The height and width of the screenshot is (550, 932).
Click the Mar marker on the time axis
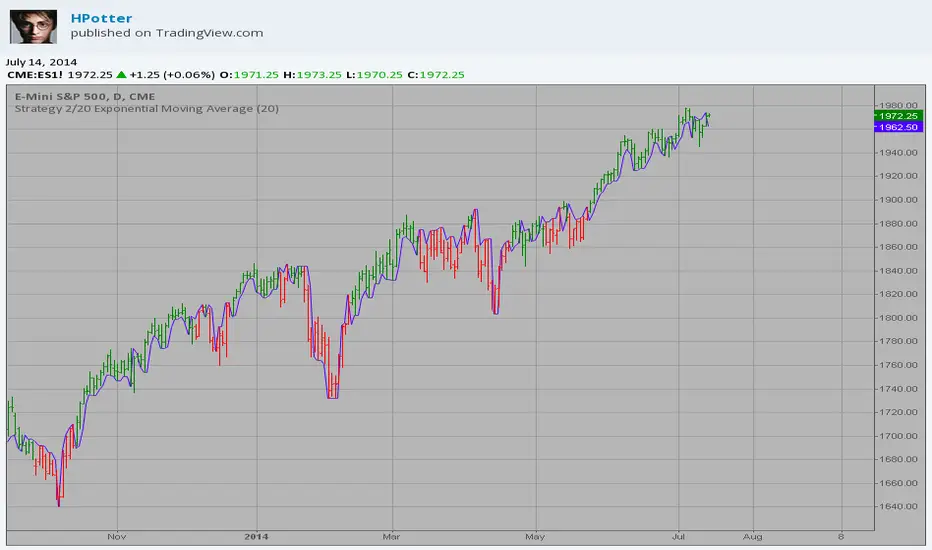[391, 537]
